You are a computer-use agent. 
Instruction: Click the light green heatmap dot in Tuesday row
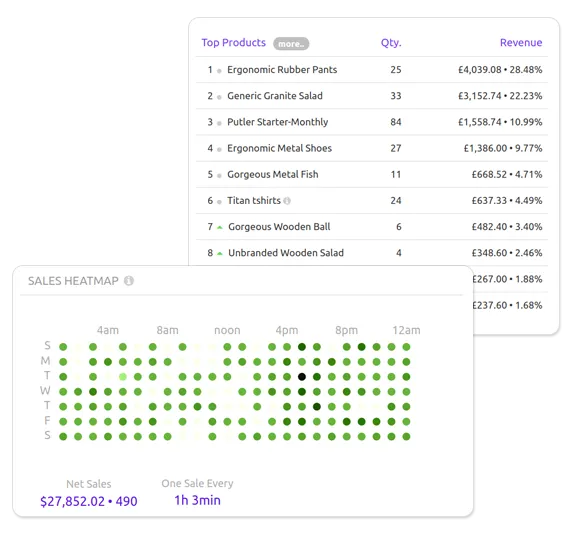[x=123, y=377]
